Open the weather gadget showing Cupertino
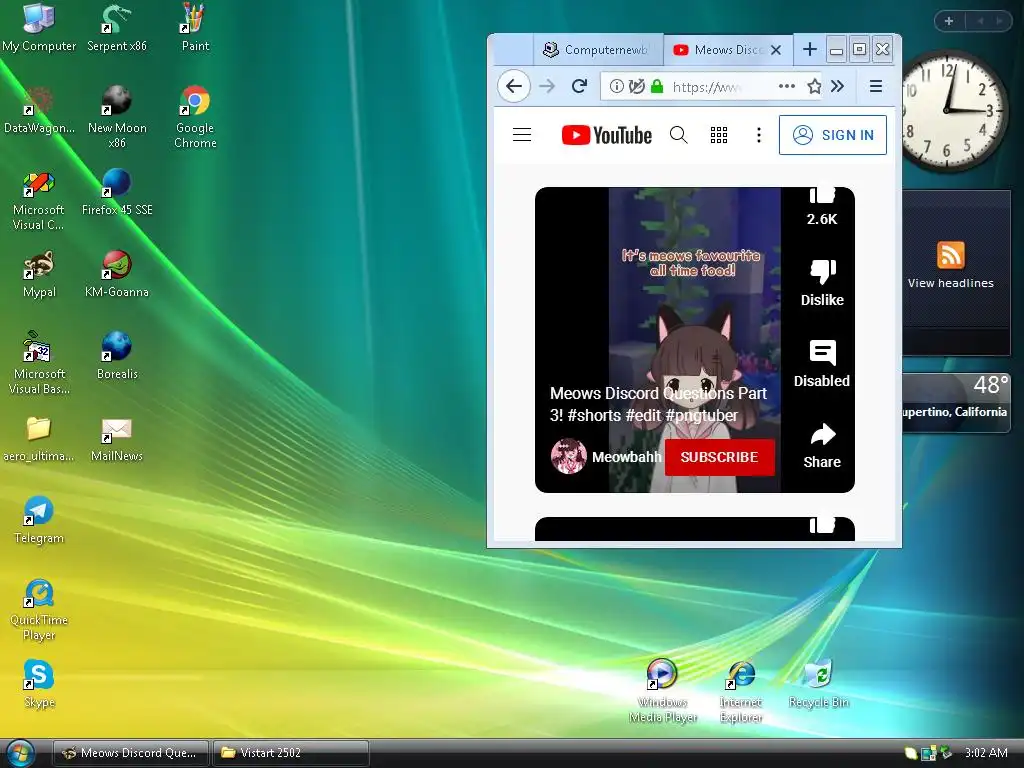 (956, 402)
